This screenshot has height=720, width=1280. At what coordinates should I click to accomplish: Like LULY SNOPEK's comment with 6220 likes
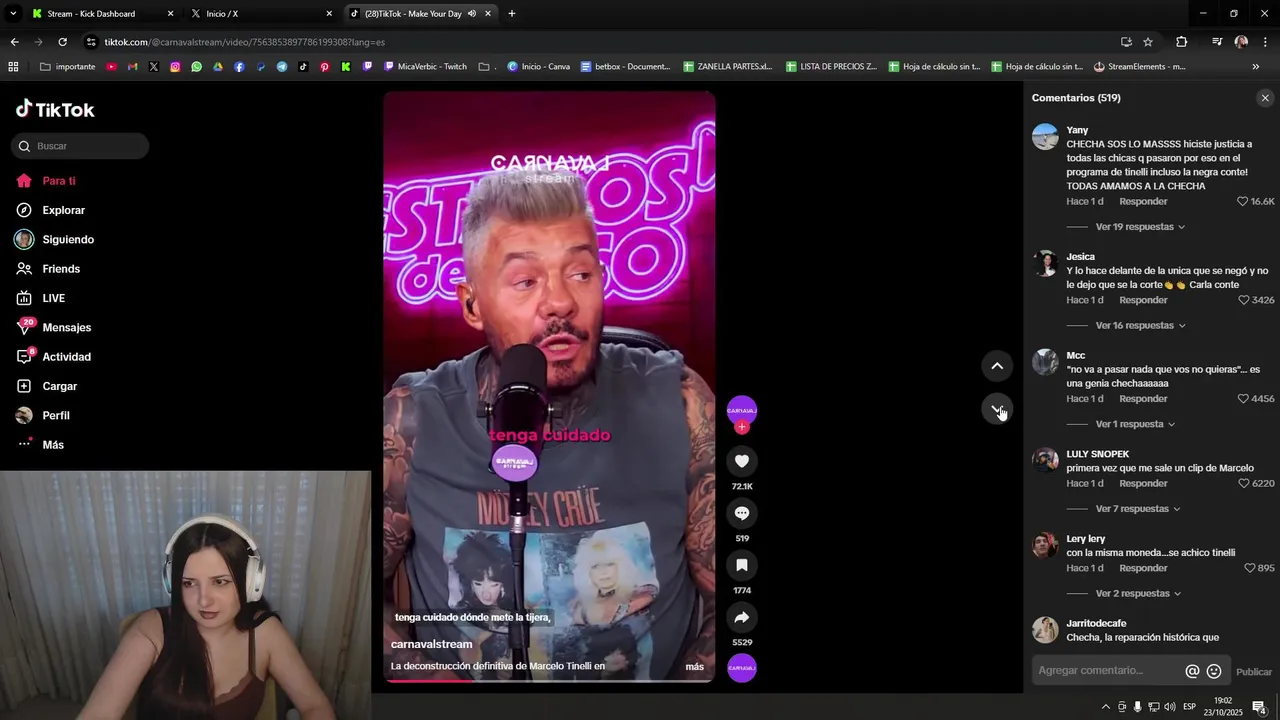tap(1244, 483)
